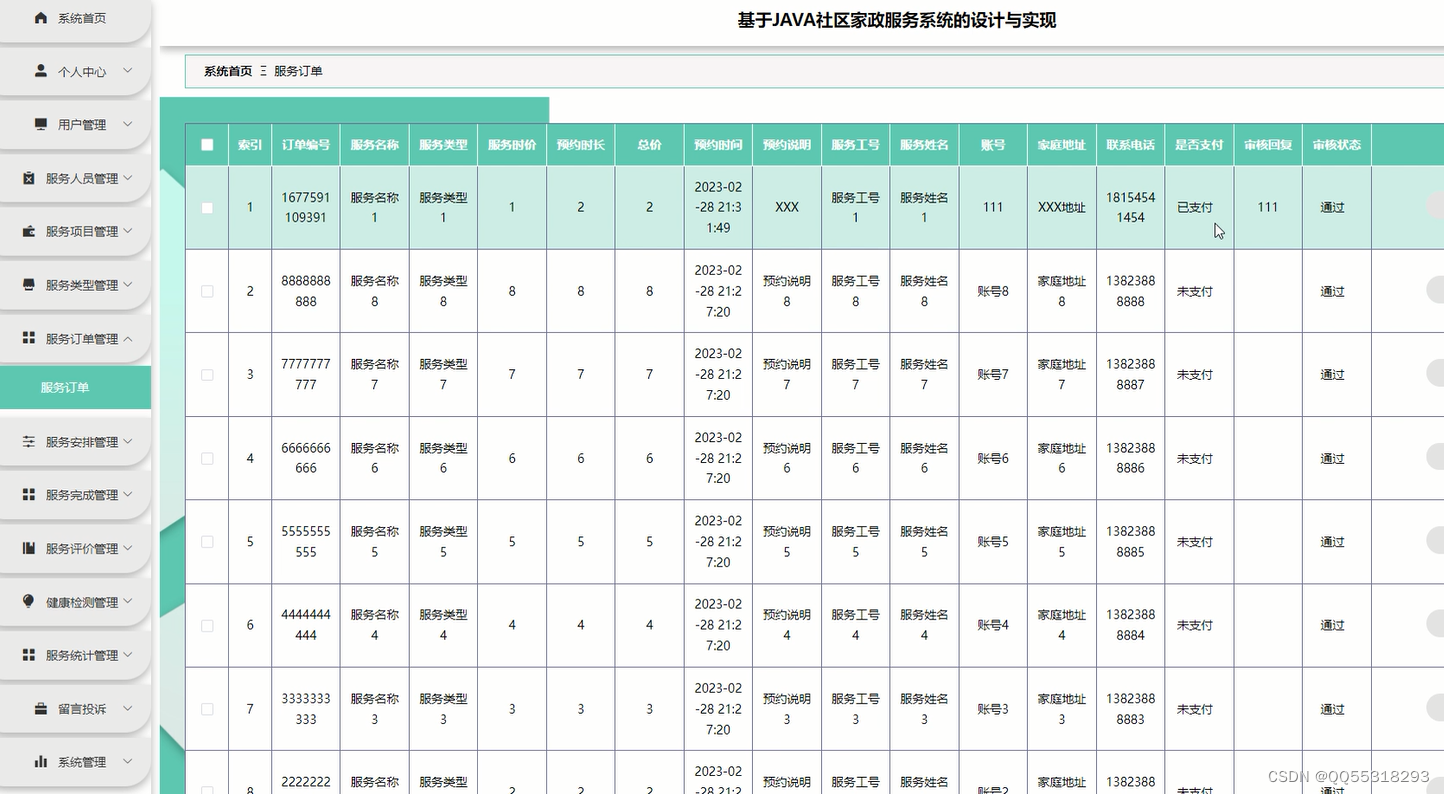Check the box for order 8888888888
Screen dimensions: 1444x794
(x=207, y=291)
